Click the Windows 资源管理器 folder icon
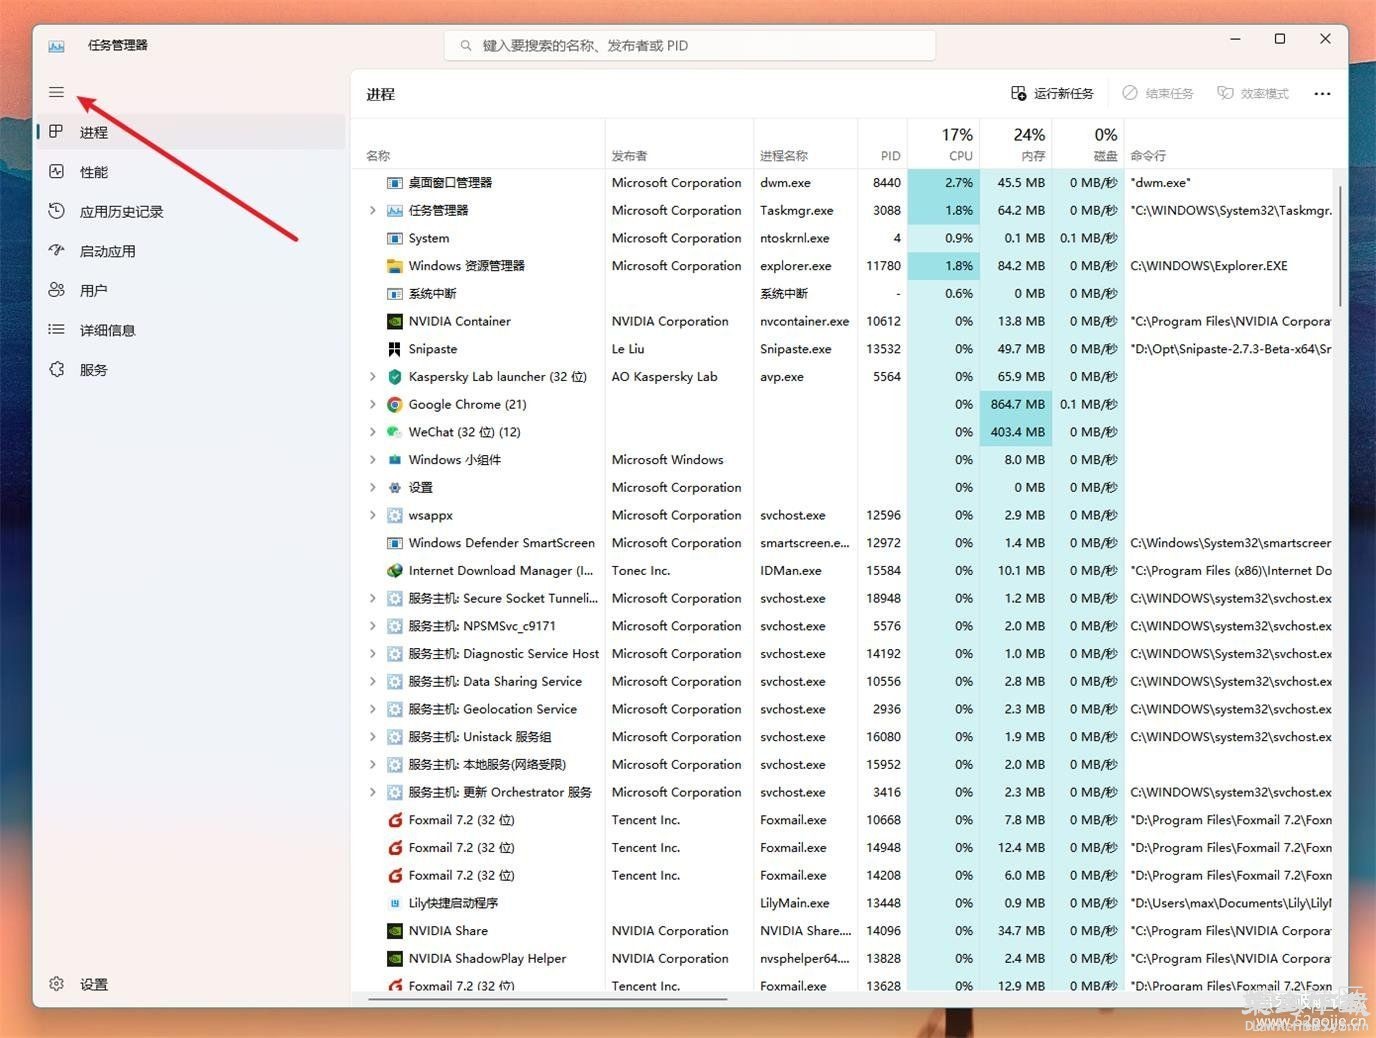This screenshot has height=1038, width=1376. [394, 266]
